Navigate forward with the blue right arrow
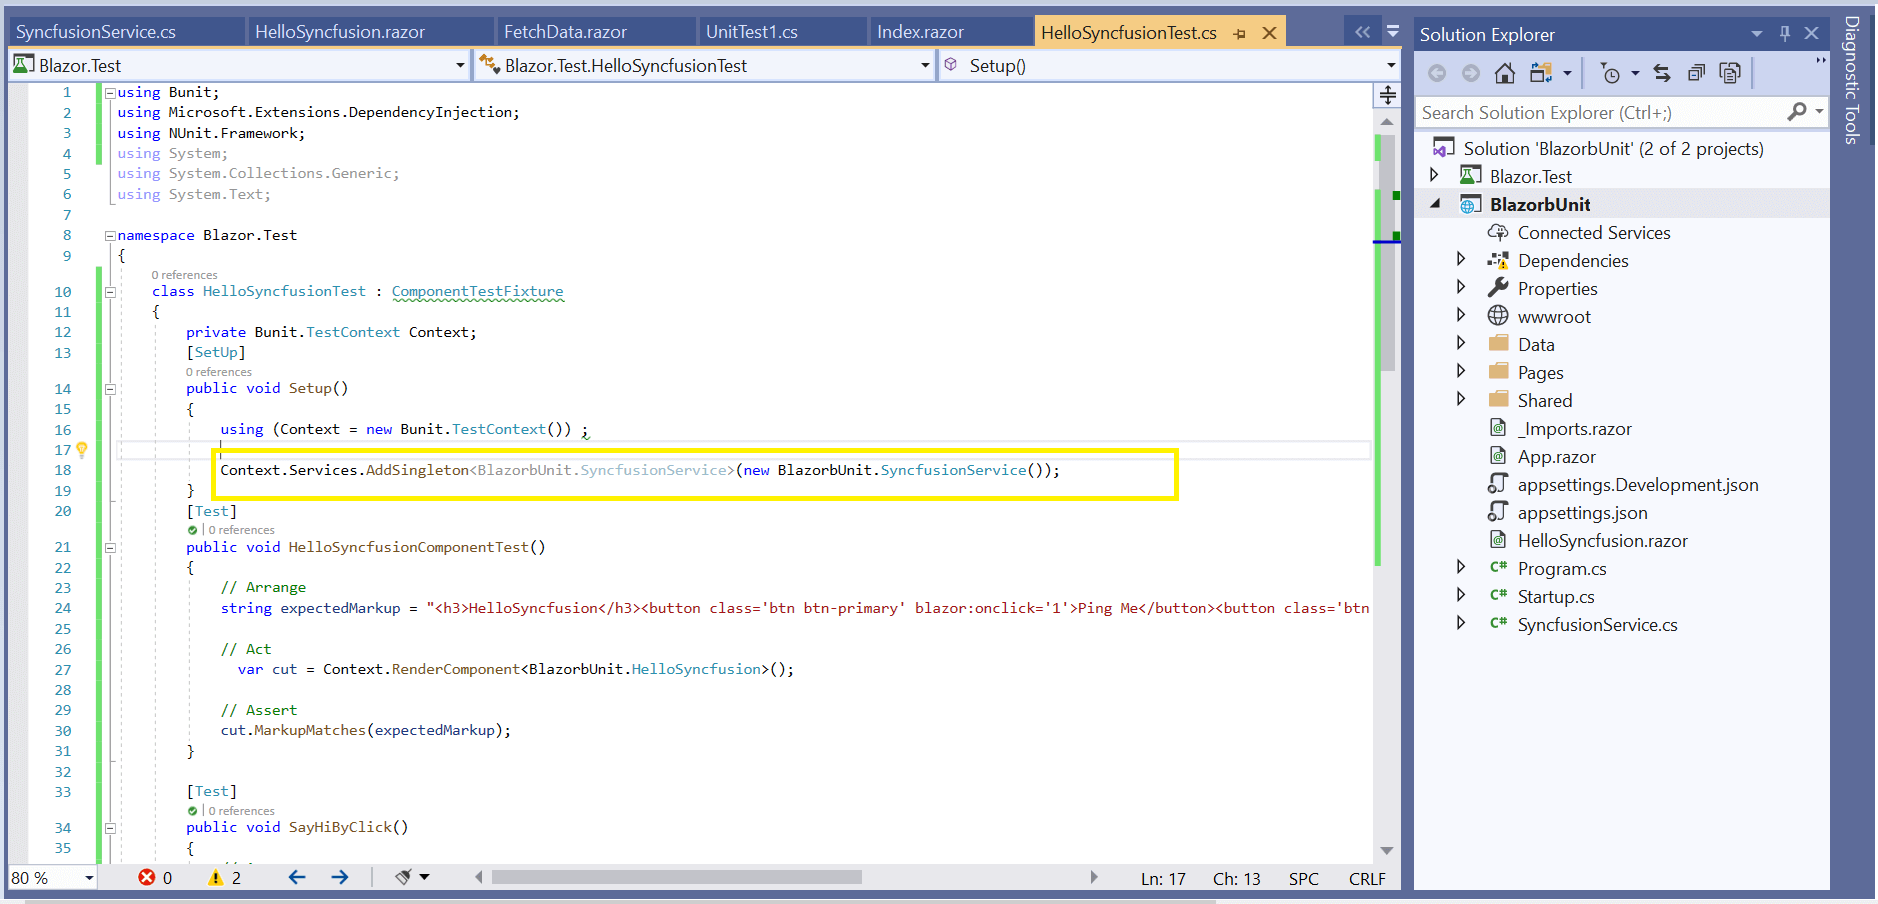 point(340,877)
